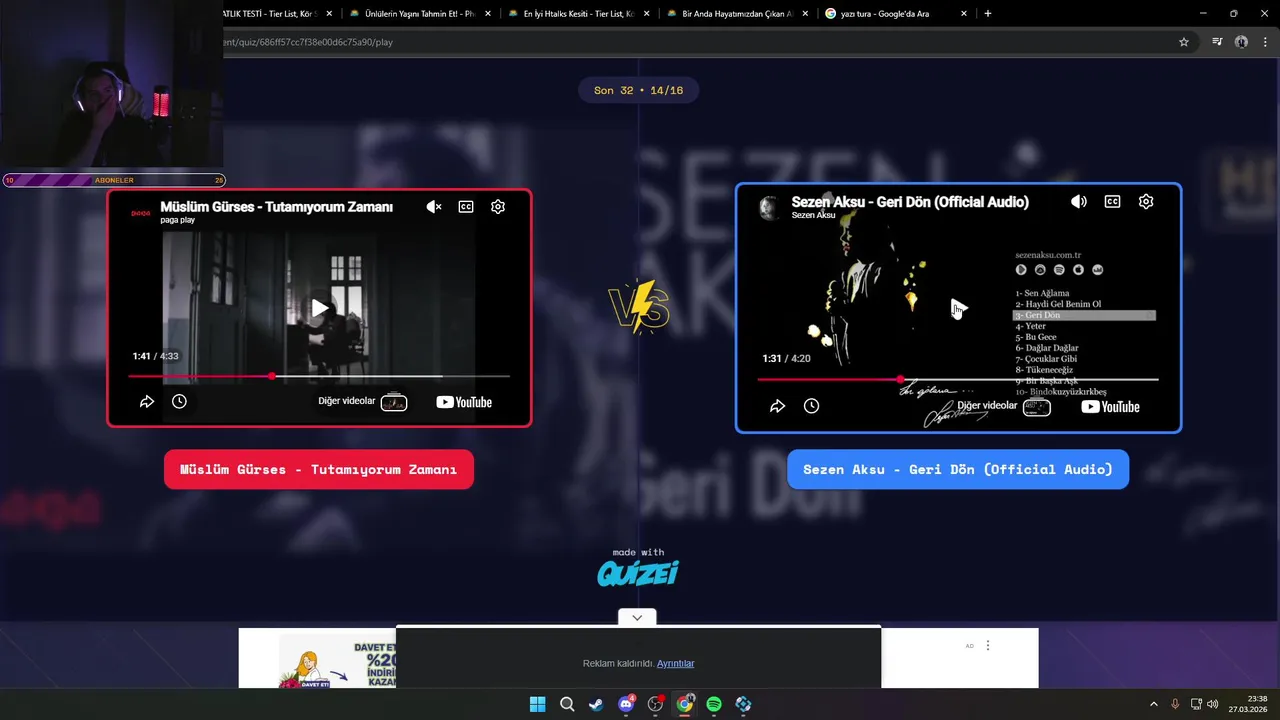Click Müslüm Gürses video title link
Screen dimensions: 1280x720
(276, 207)
